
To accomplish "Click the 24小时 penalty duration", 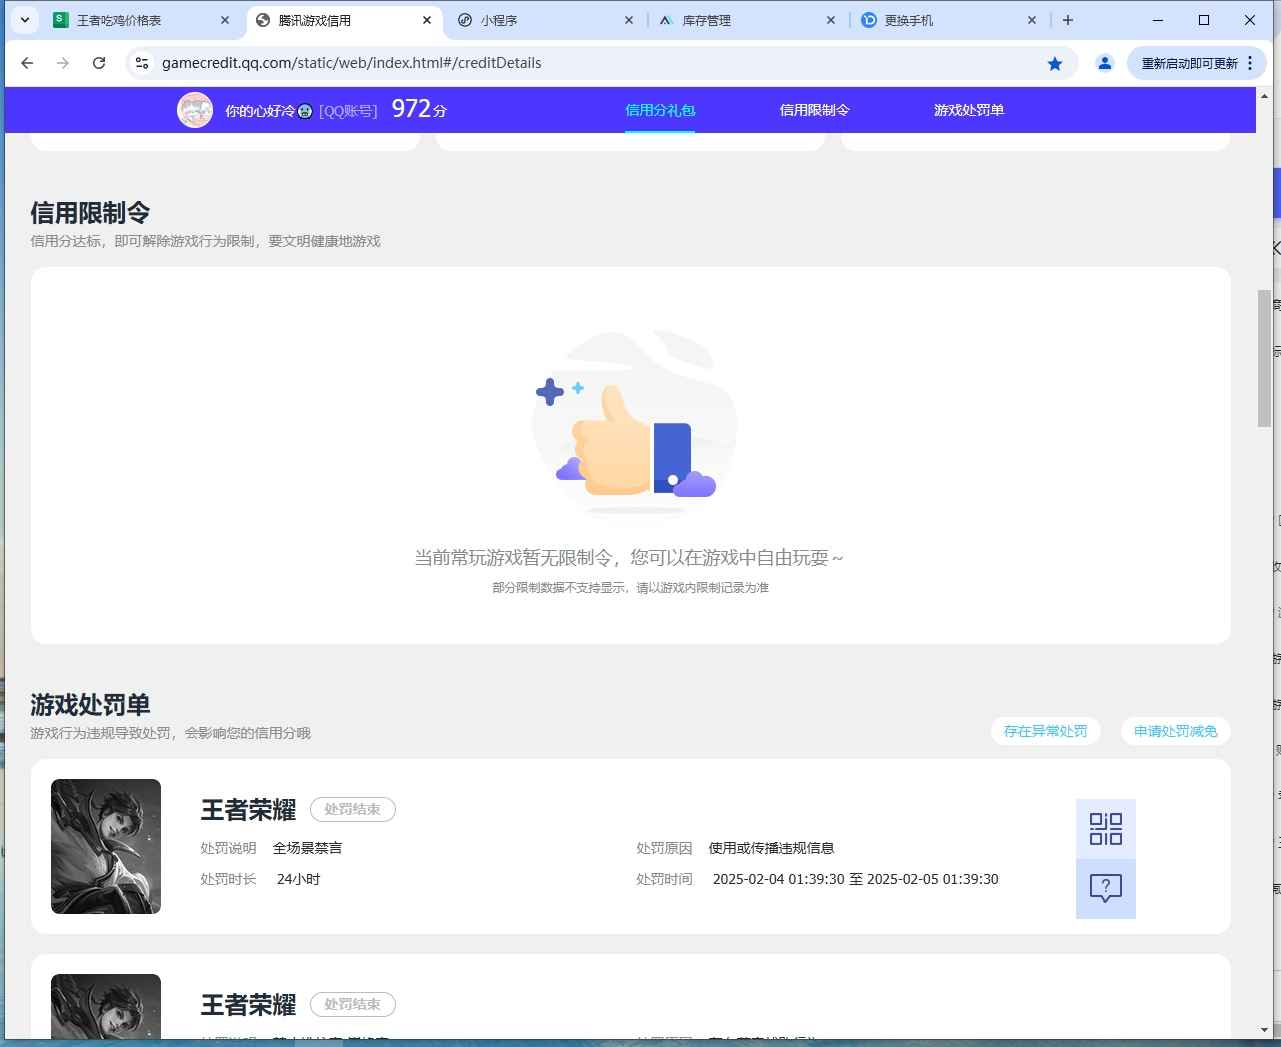I will 298,879.
